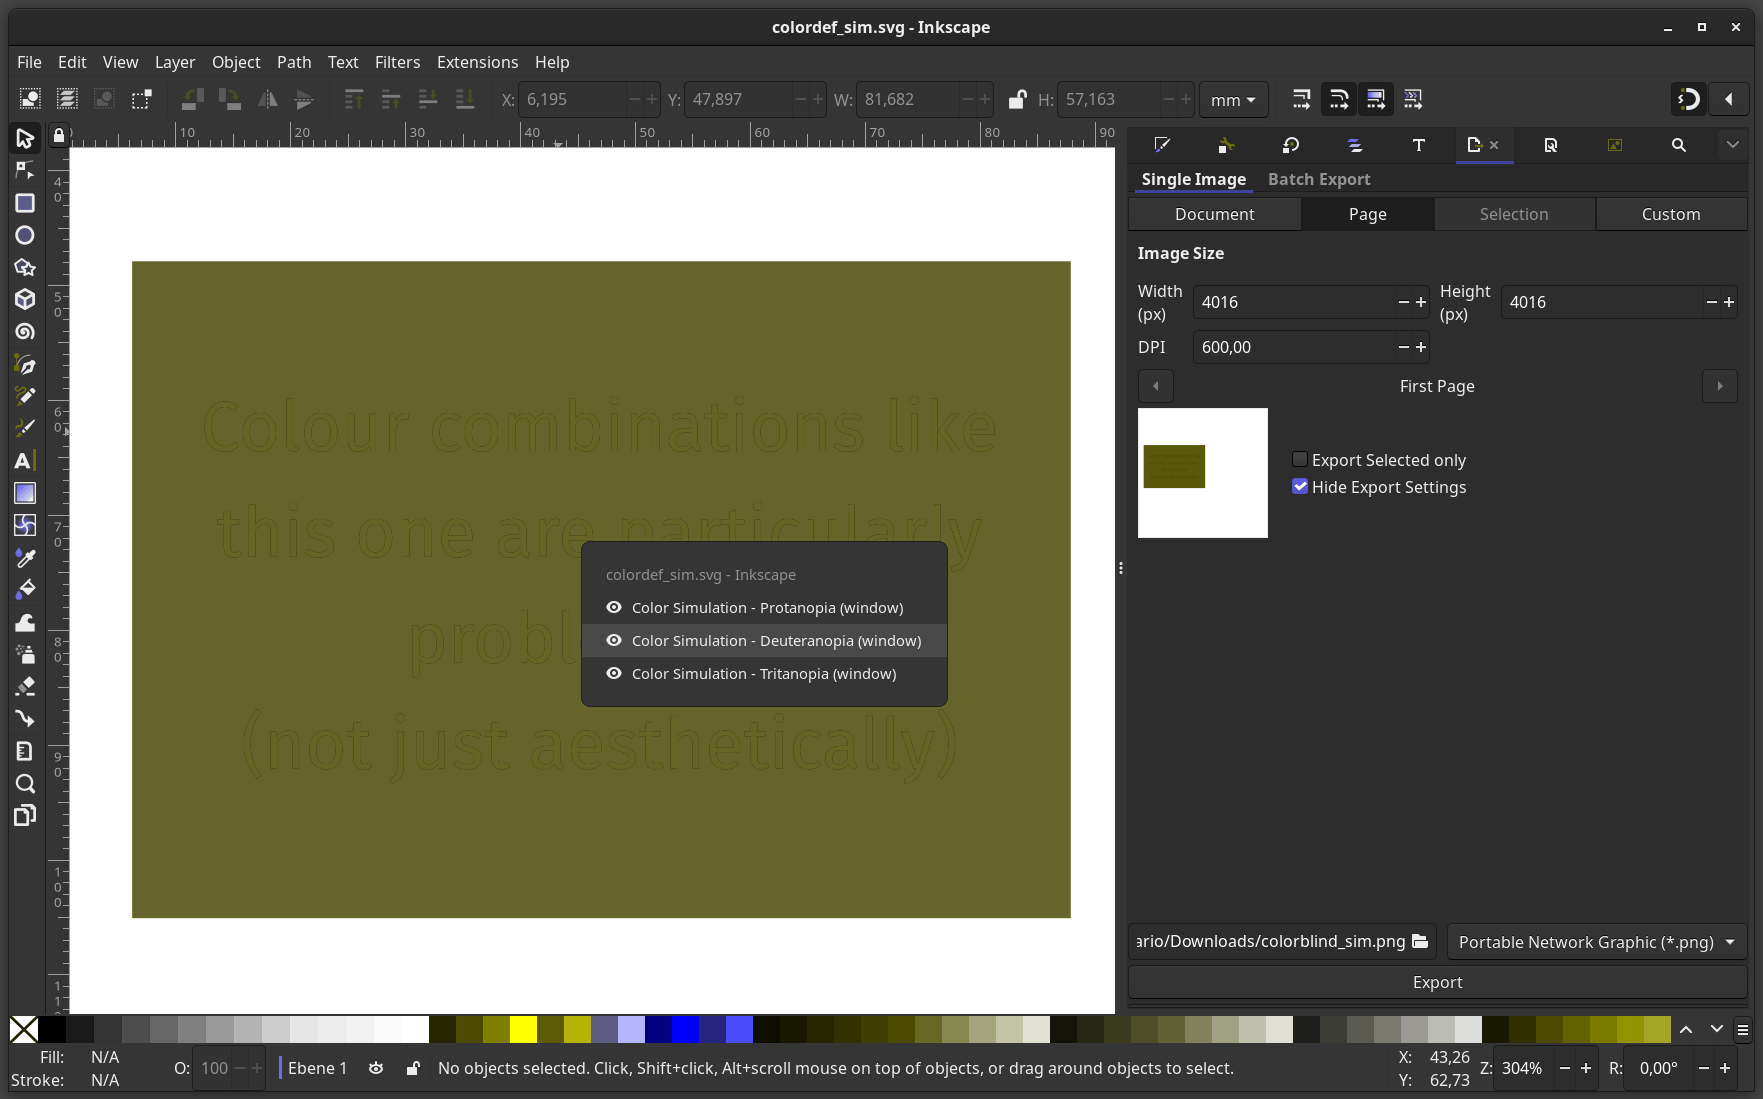Select the Pages tool
This screenshot has height=1099, width=1763.
click(x=25, y=815)
